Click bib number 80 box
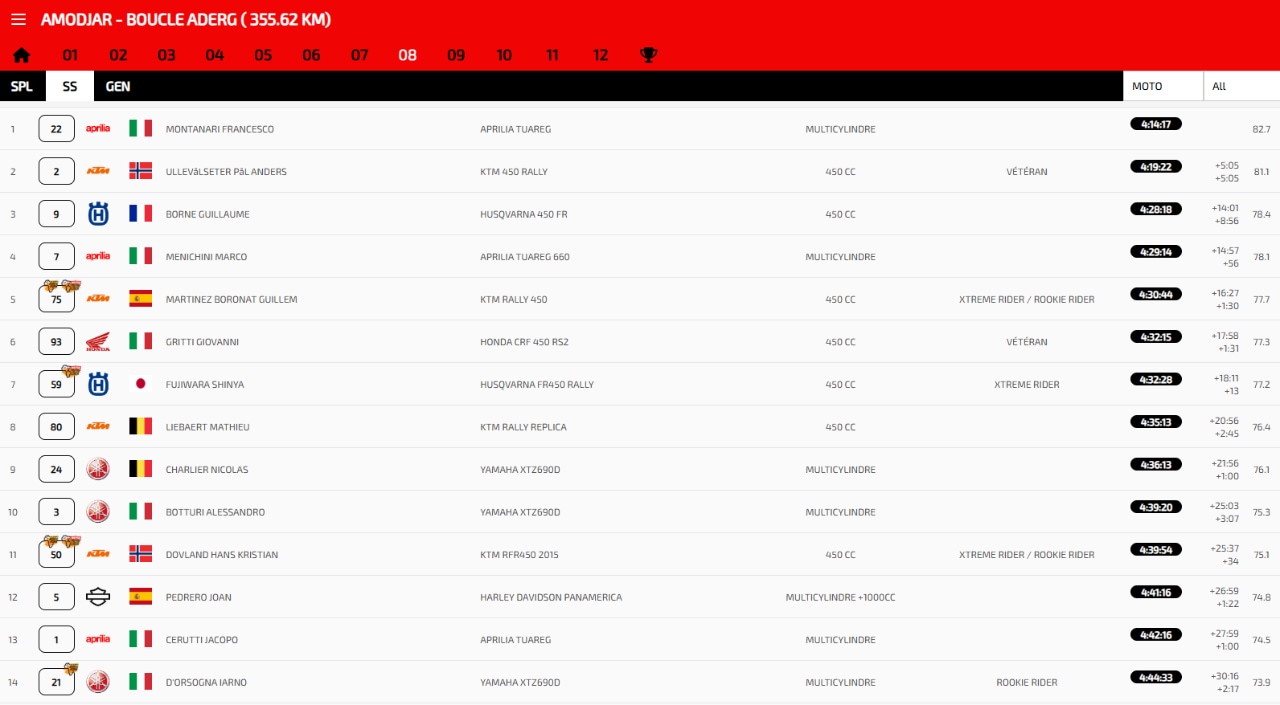The image size is (1280, 705). [56, 427]
